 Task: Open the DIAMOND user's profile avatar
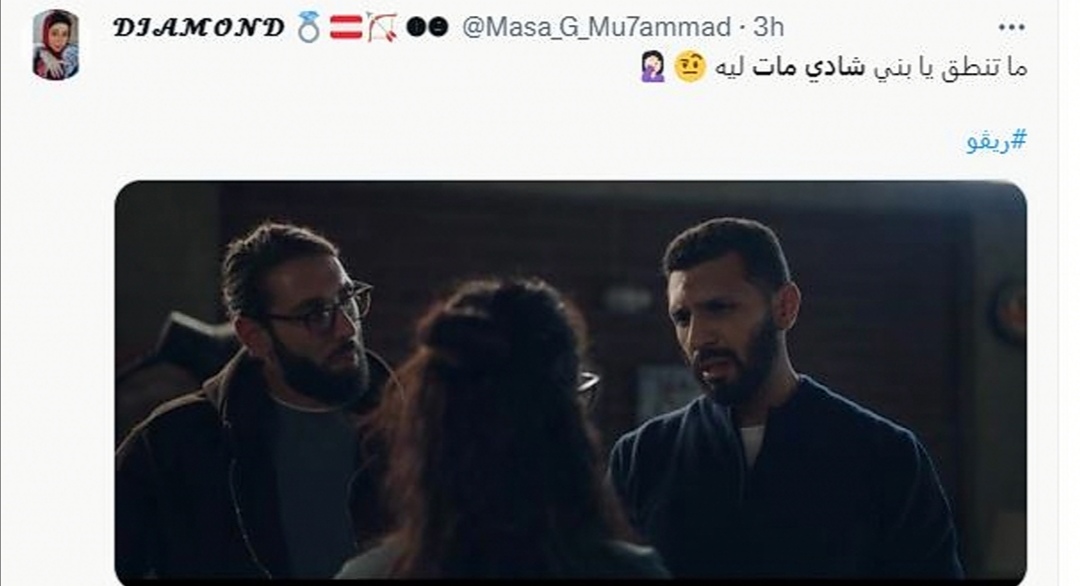coord(56,45)
